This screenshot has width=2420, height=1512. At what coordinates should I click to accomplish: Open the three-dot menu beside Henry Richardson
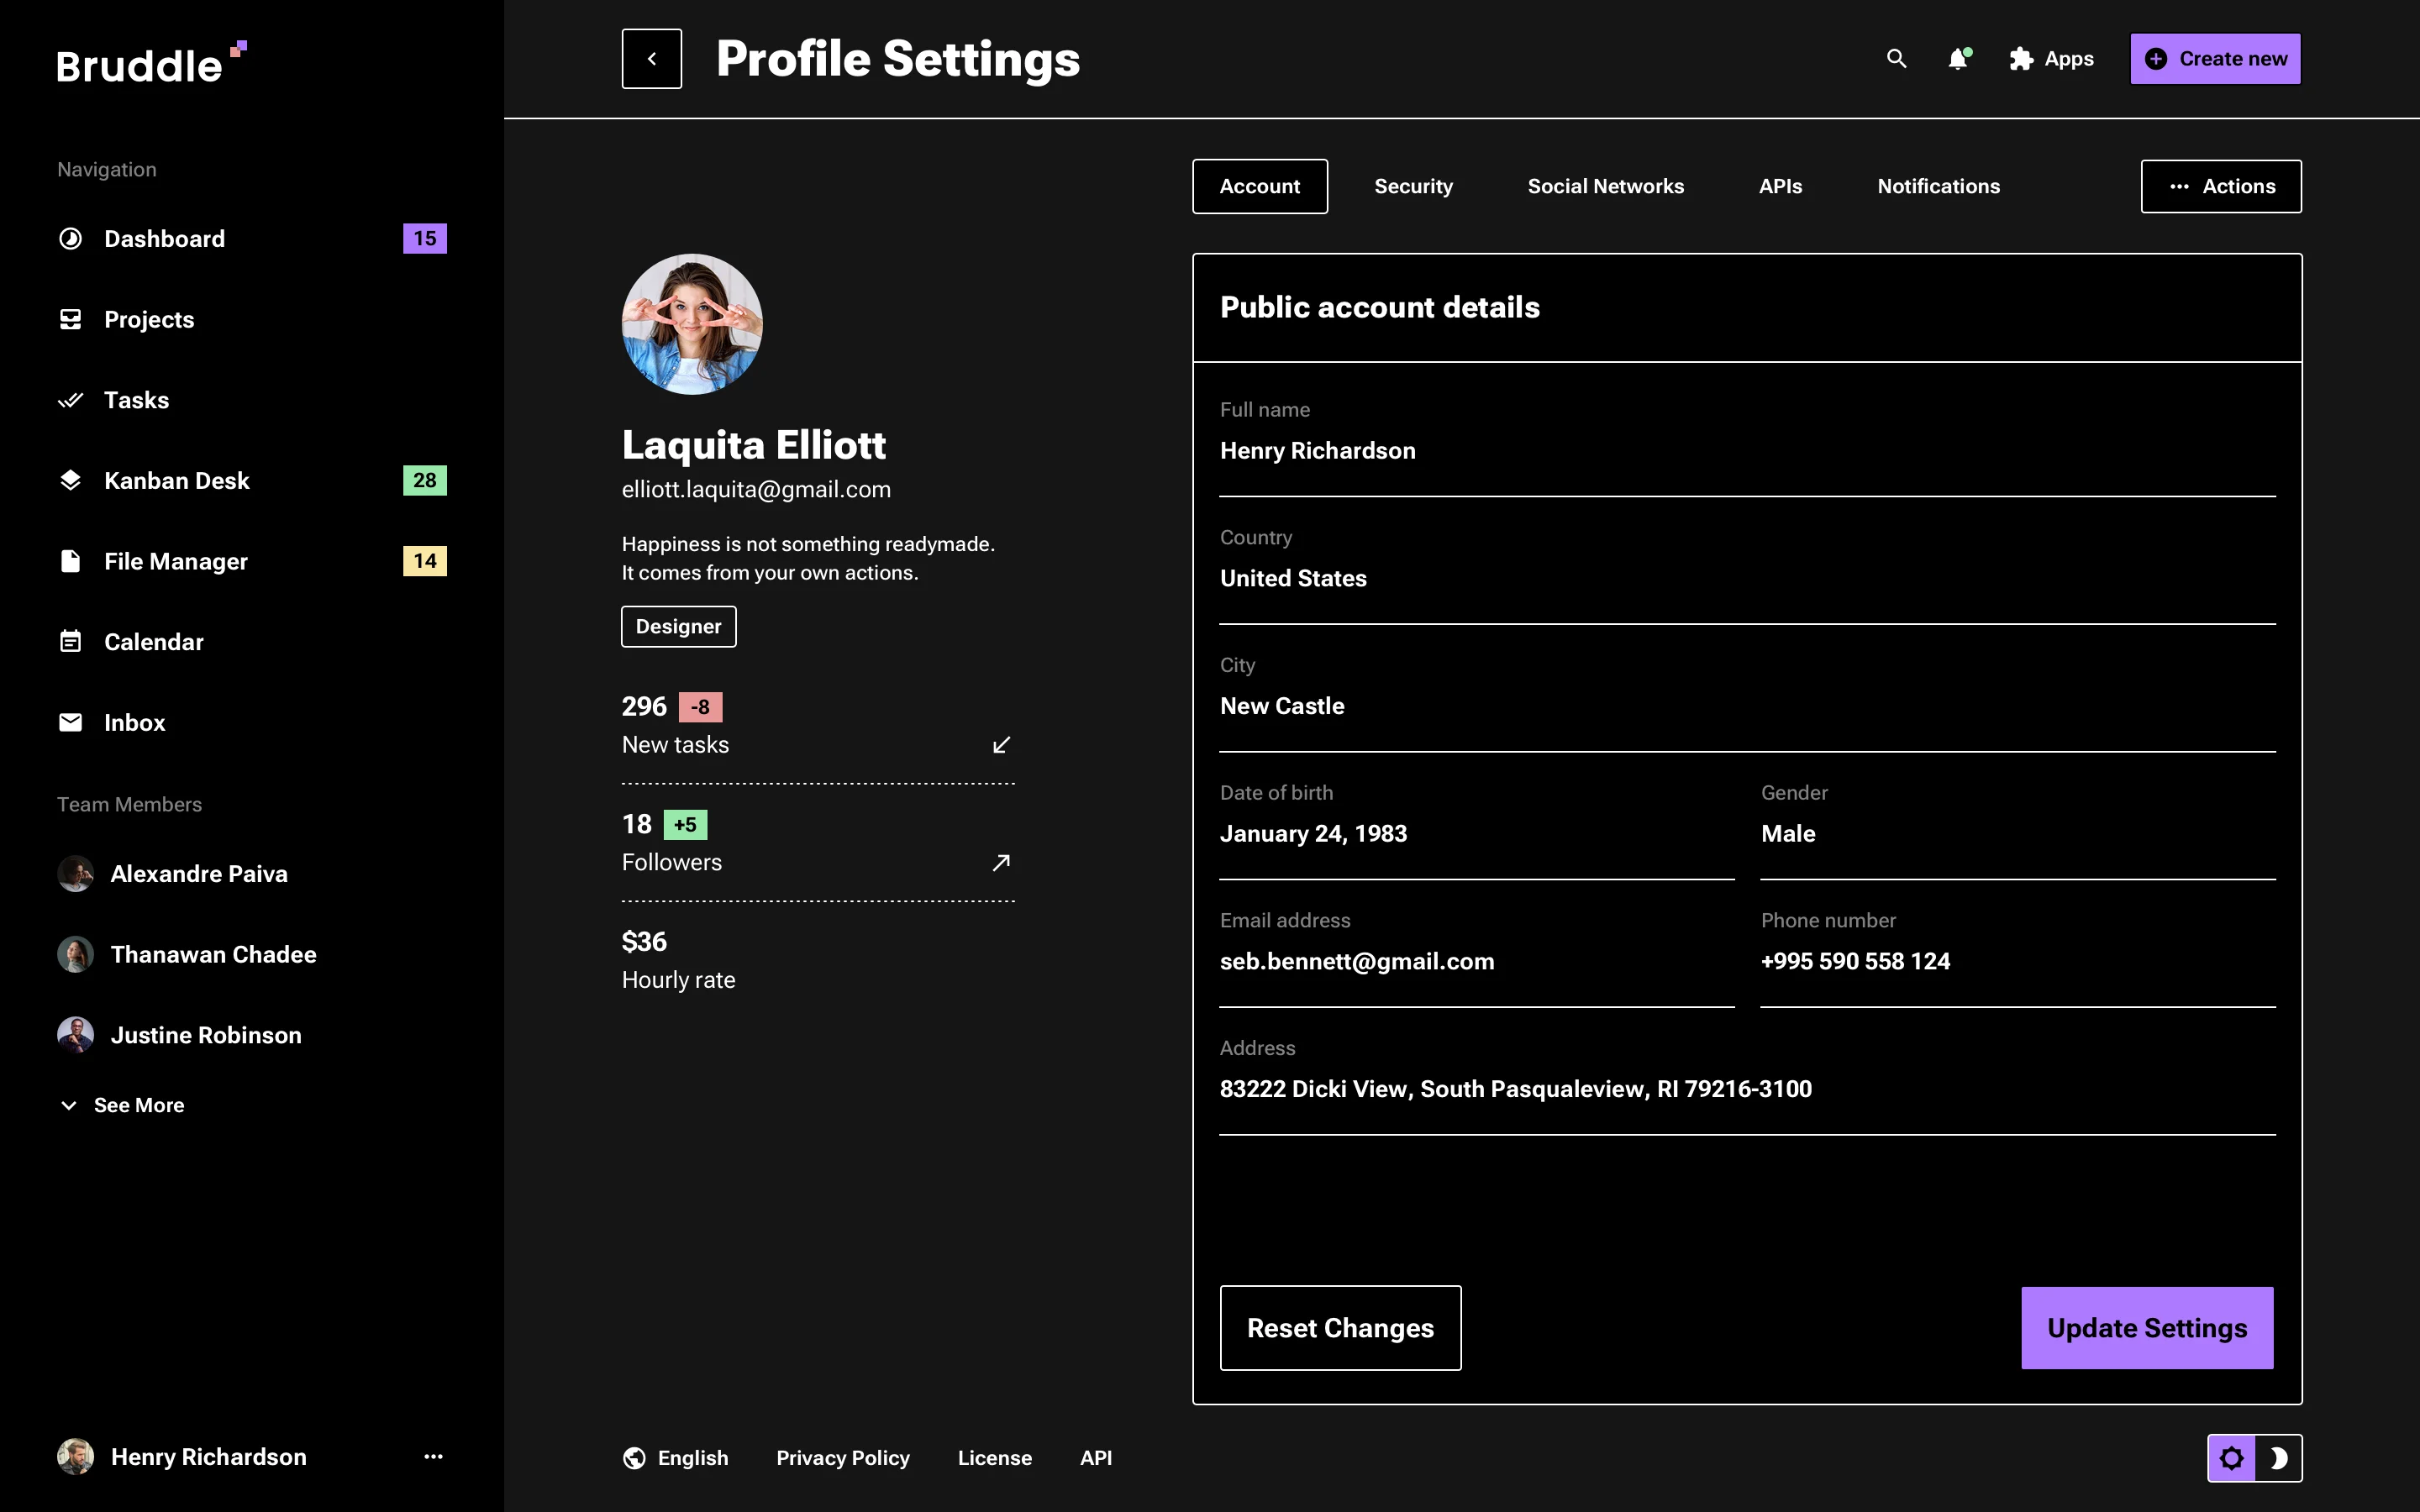click(x=432, y=1457)
